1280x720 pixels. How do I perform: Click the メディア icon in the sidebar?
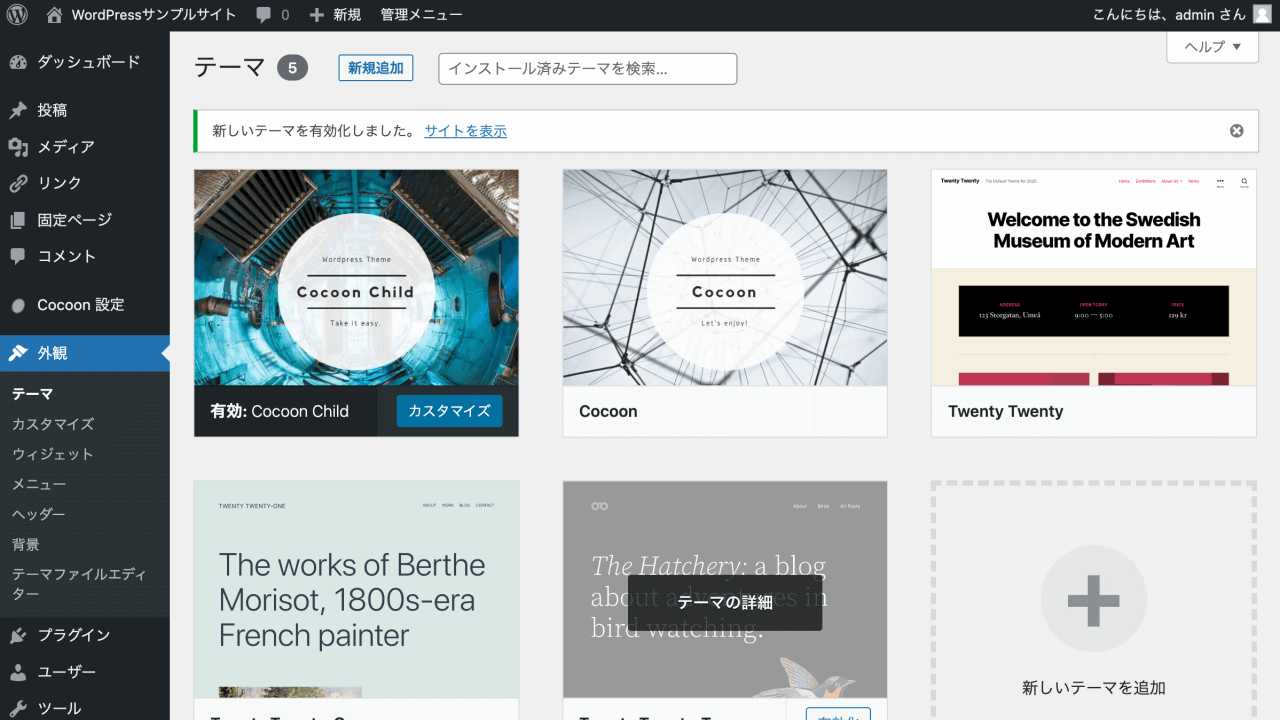click(18, 147)
